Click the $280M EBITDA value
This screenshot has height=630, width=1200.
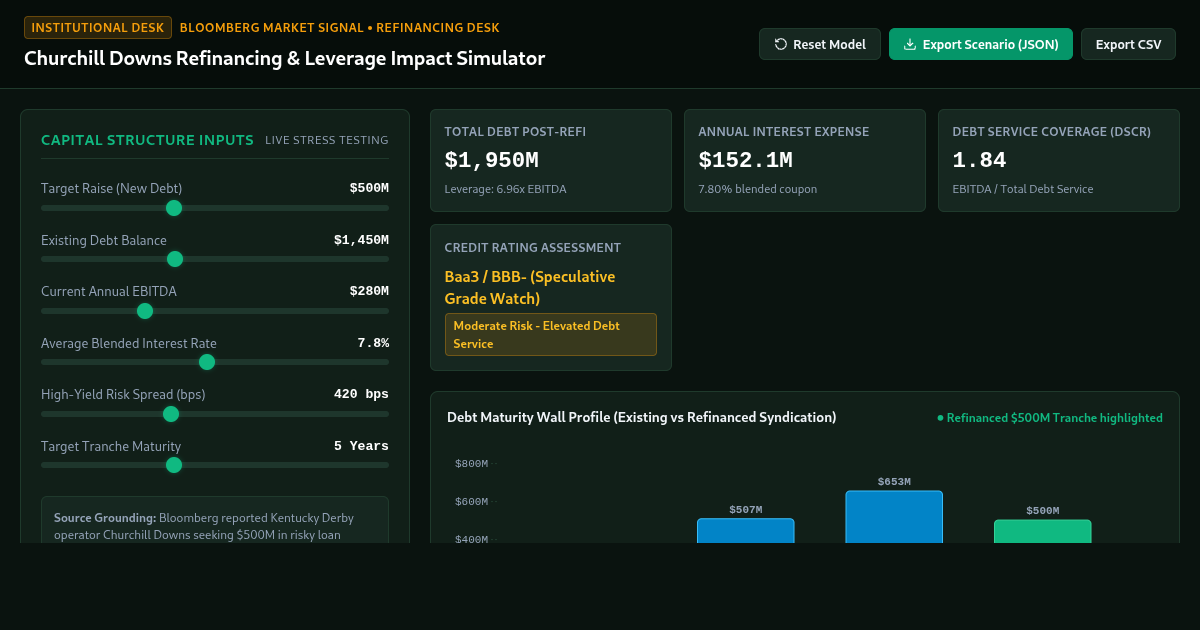click(369, 292)
